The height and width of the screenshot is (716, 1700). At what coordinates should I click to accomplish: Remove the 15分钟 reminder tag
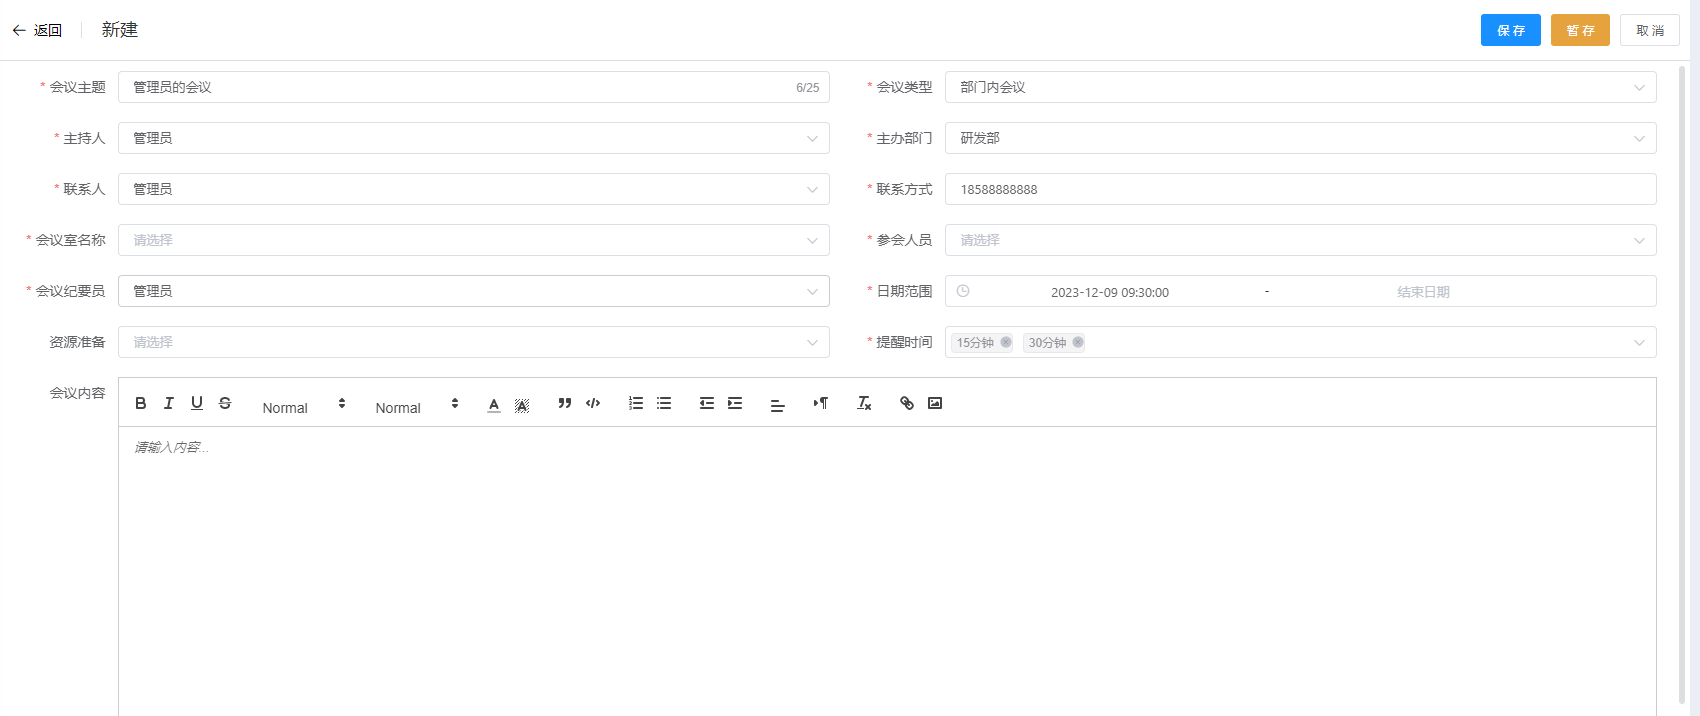1006,342
